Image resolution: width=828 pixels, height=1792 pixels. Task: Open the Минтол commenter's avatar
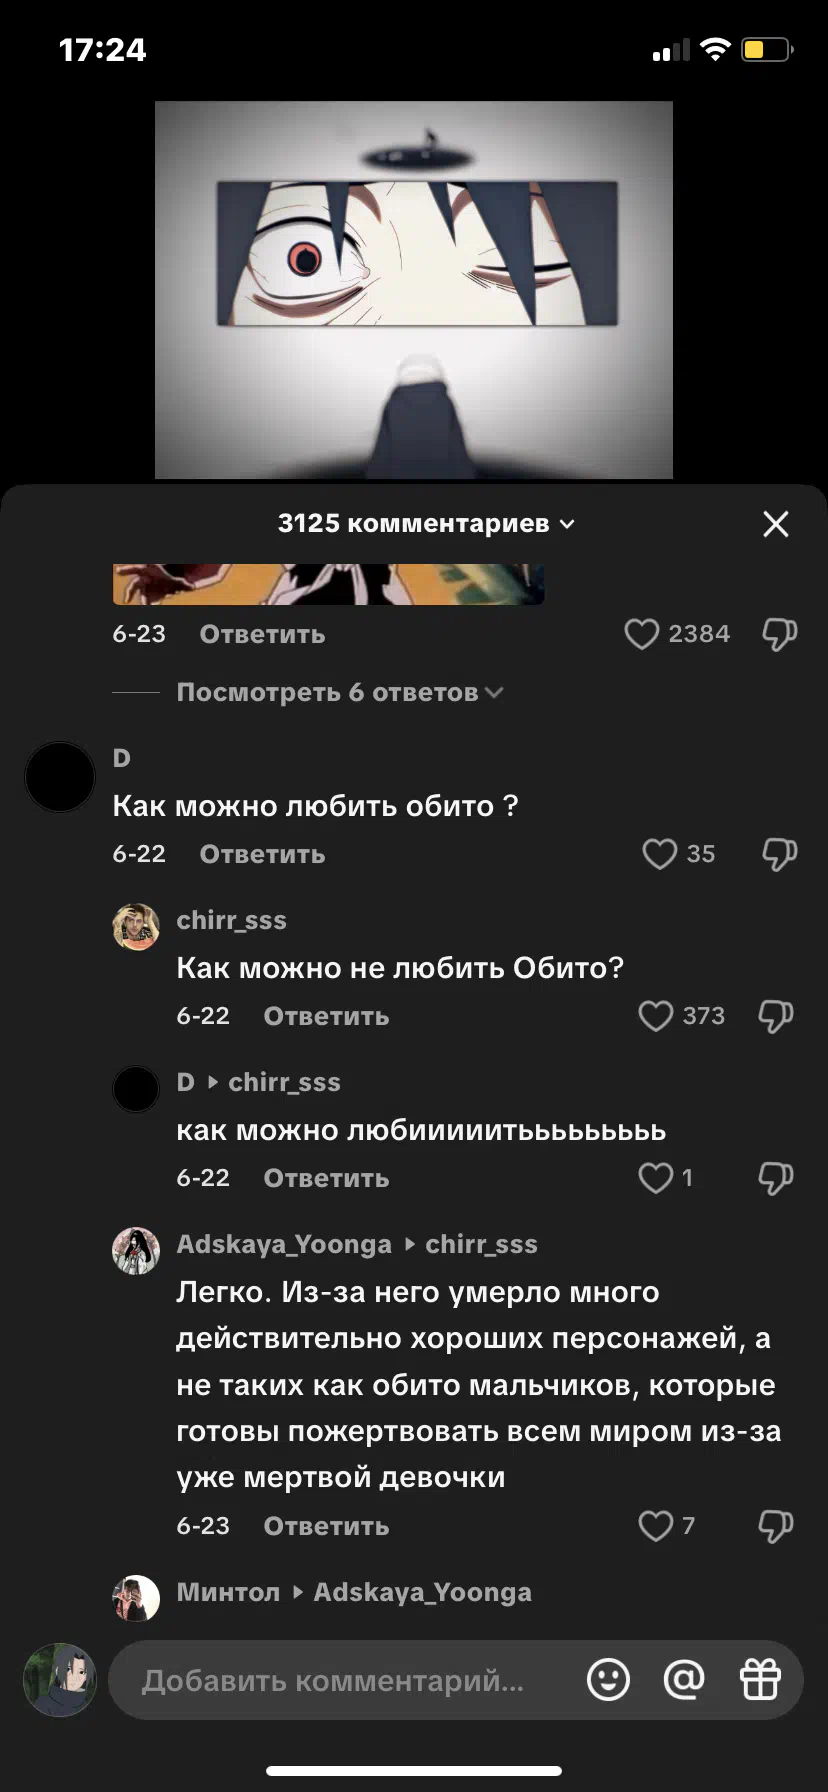pos(136,1598)
